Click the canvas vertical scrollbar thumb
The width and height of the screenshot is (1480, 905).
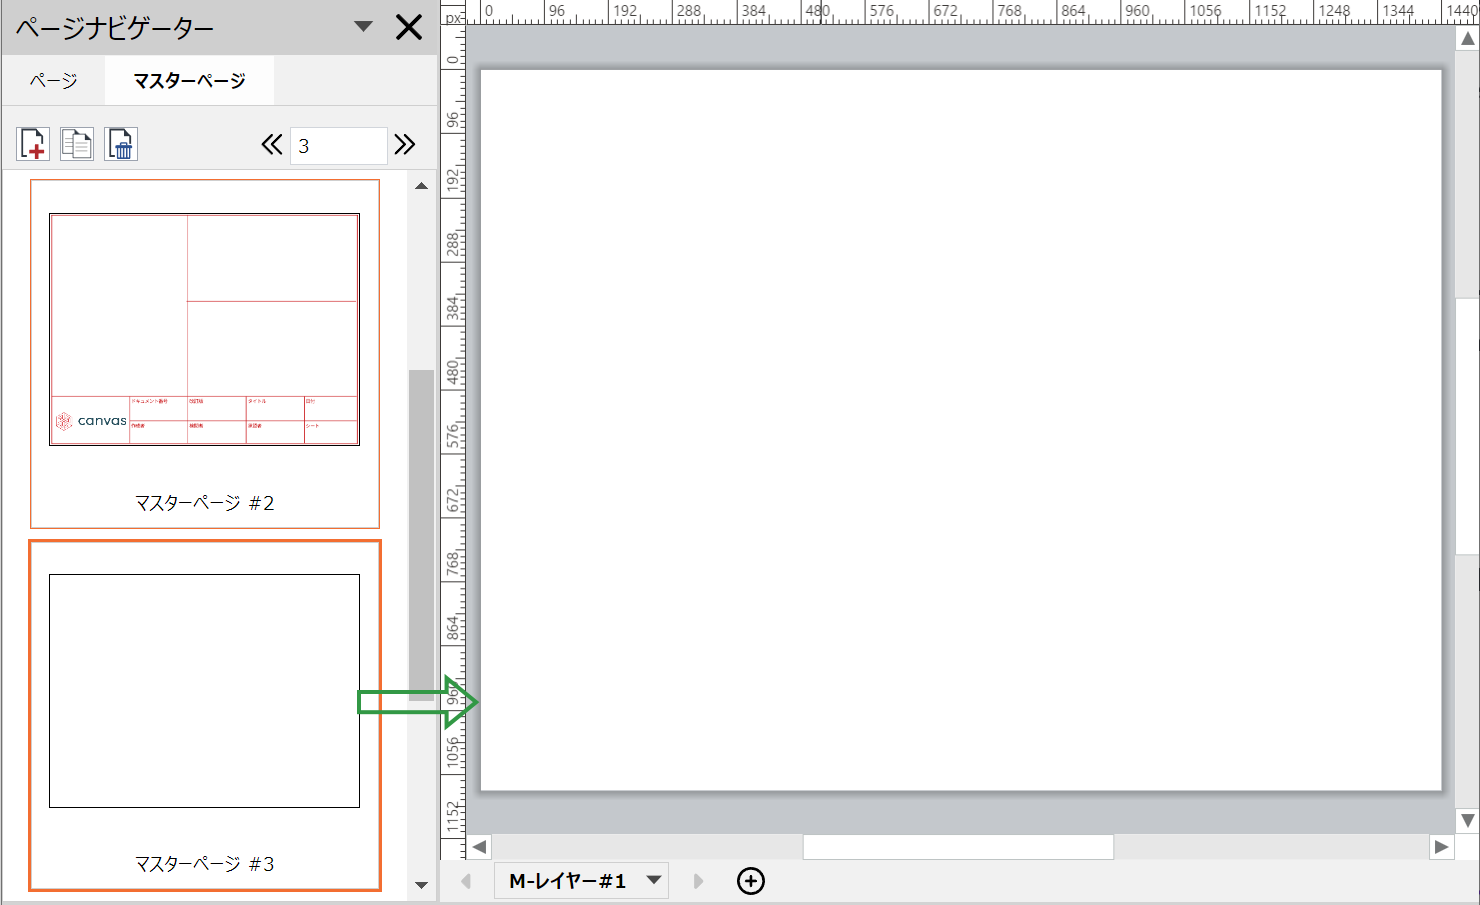(1467, 426)
